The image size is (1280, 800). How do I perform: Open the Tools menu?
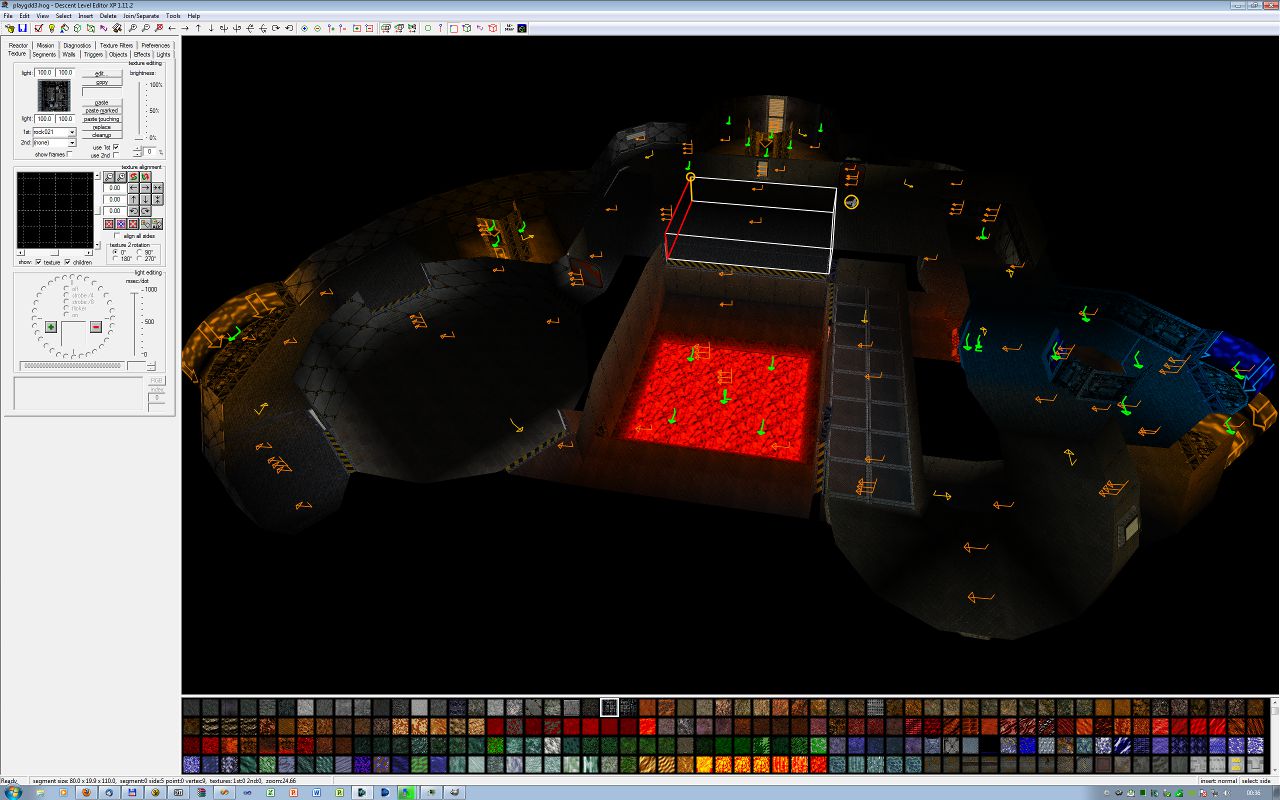(174, 16)
